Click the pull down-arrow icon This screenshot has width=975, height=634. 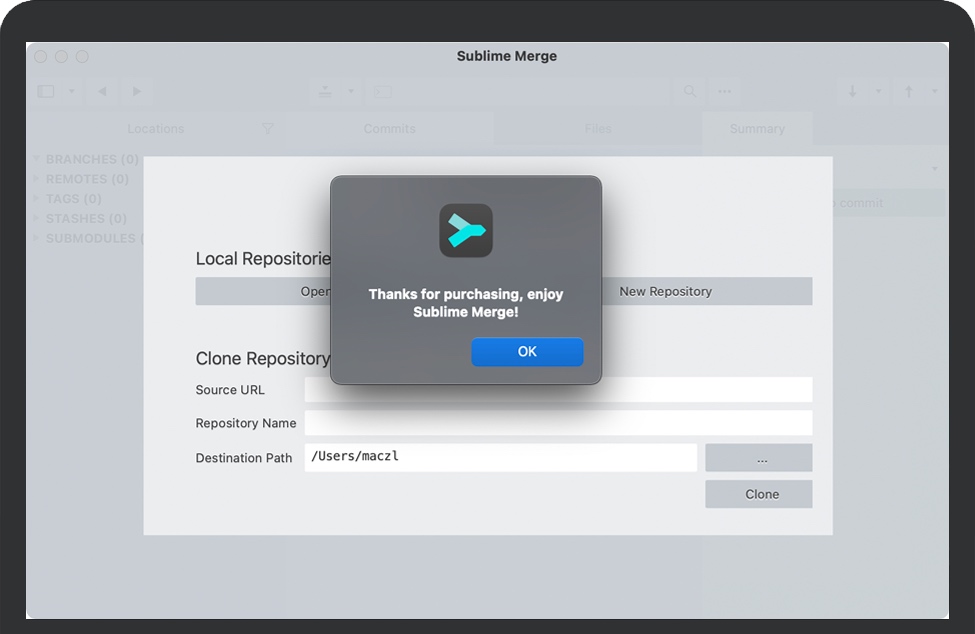tap(853, 91)
